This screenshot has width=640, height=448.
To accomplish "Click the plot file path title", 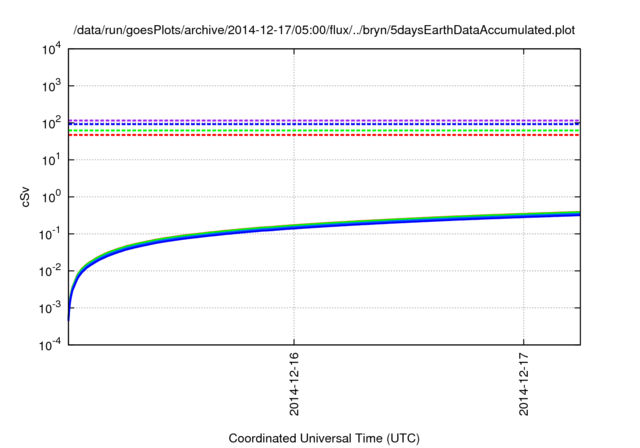I will pyautogui.click(x=324, y=30).
